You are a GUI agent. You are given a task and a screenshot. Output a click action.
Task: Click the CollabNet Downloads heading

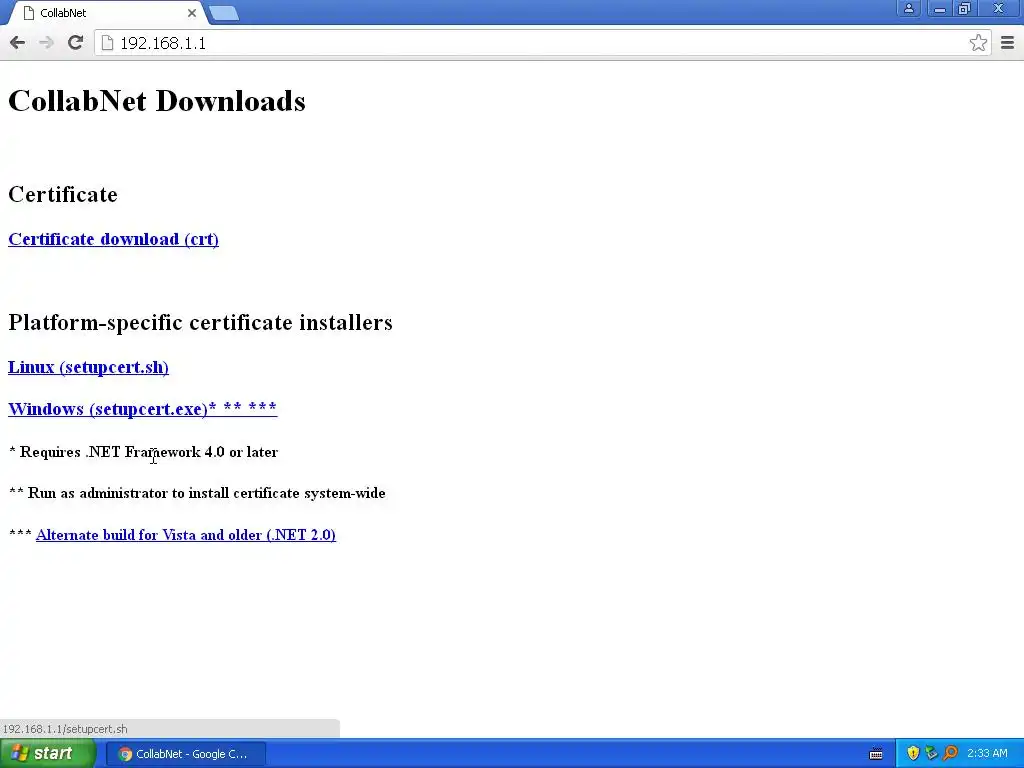click(x=157, y=101)
